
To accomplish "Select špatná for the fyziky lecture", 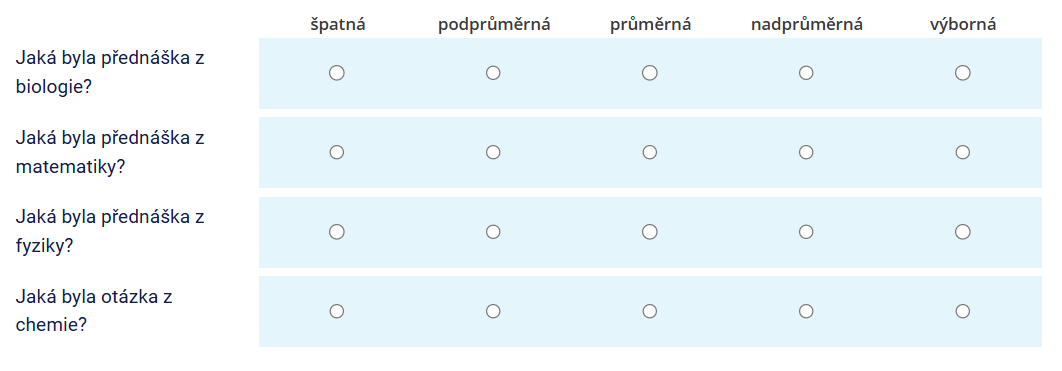I will (337, 232).
